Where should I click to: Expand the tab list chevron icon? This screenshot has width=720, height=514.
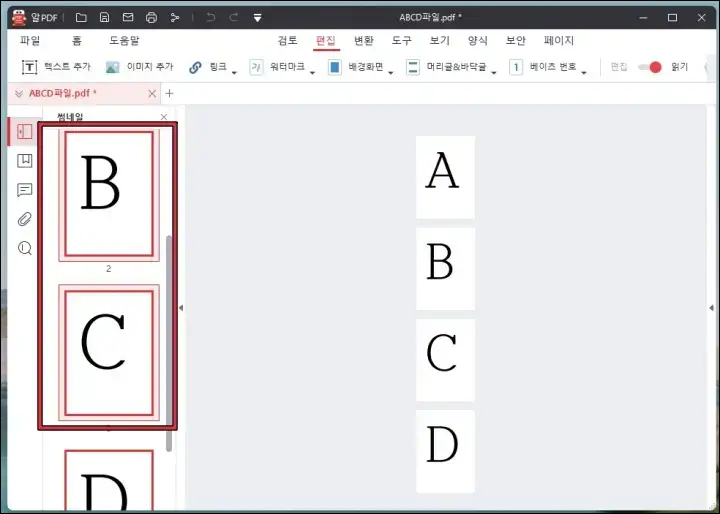(19, 94)
